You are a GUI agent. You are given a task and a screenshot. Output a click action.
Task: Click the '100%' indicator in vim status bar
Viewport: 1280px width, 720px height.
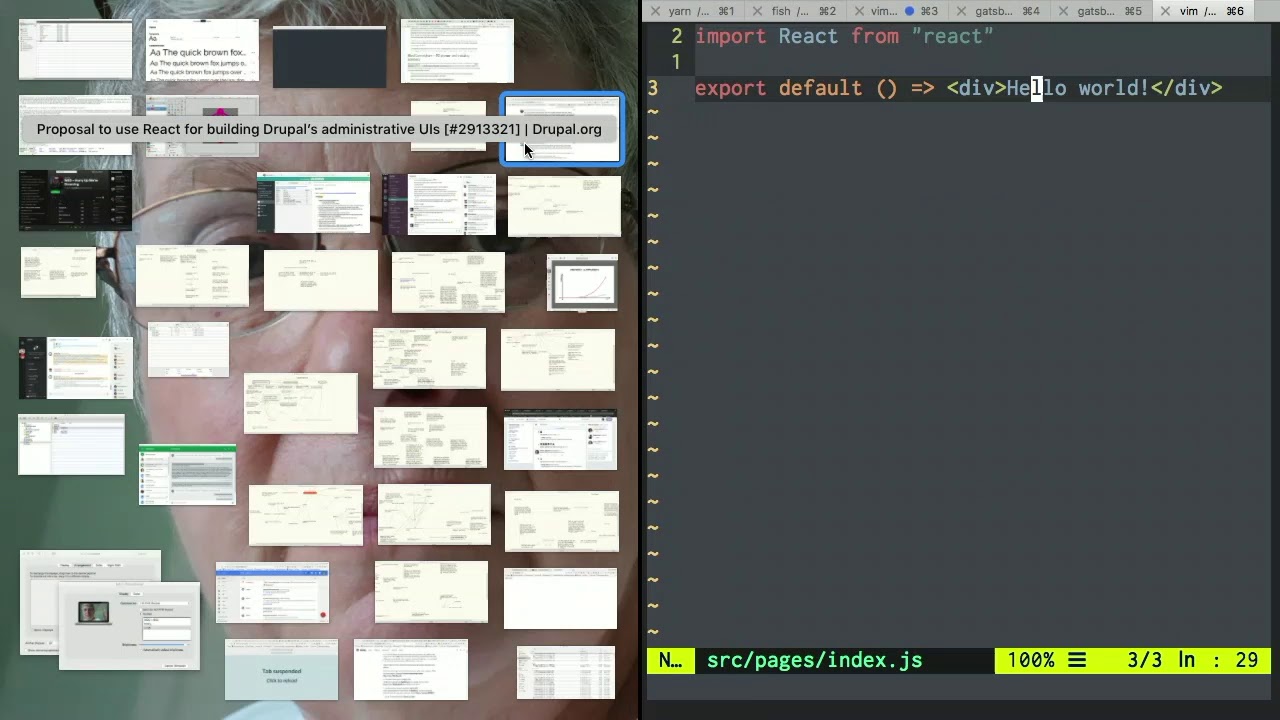pos(1031,660)
